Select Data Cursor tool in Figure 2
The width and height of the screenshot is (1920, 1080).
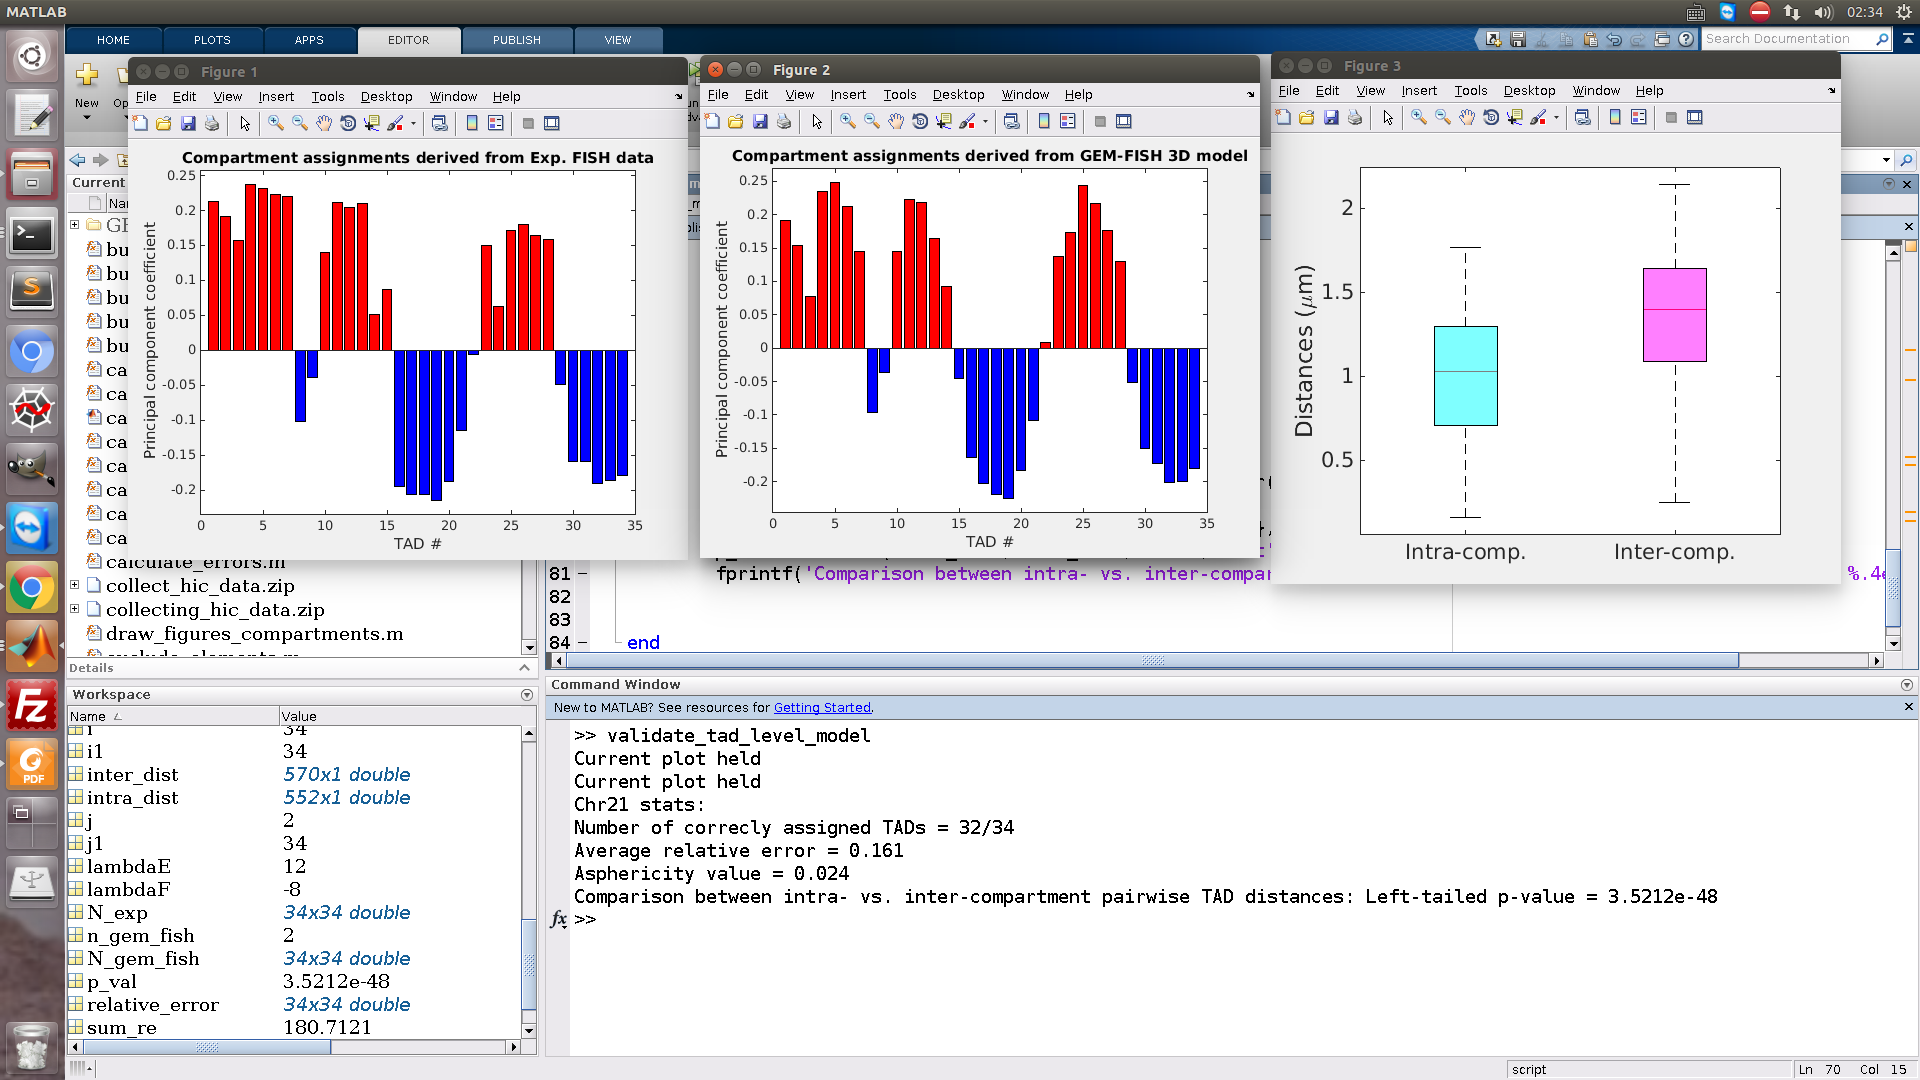pyautogui.click(x=944, y=122)
